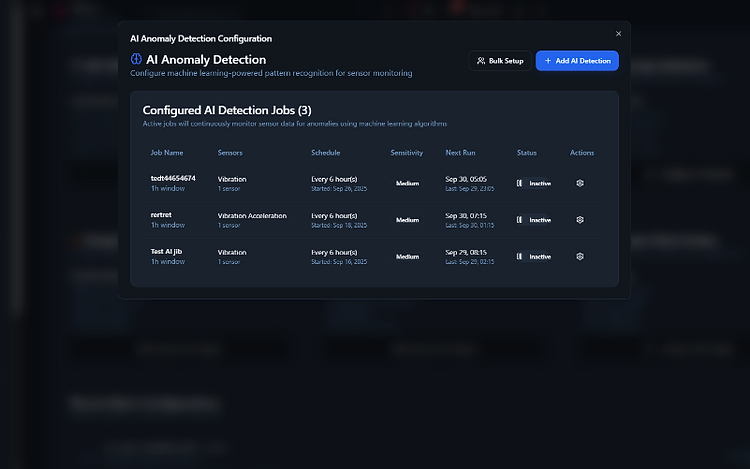This screenshot has width=750, height=469.
Task: Click Started: Sep 16, 2025 text
Action: point(339,262)
